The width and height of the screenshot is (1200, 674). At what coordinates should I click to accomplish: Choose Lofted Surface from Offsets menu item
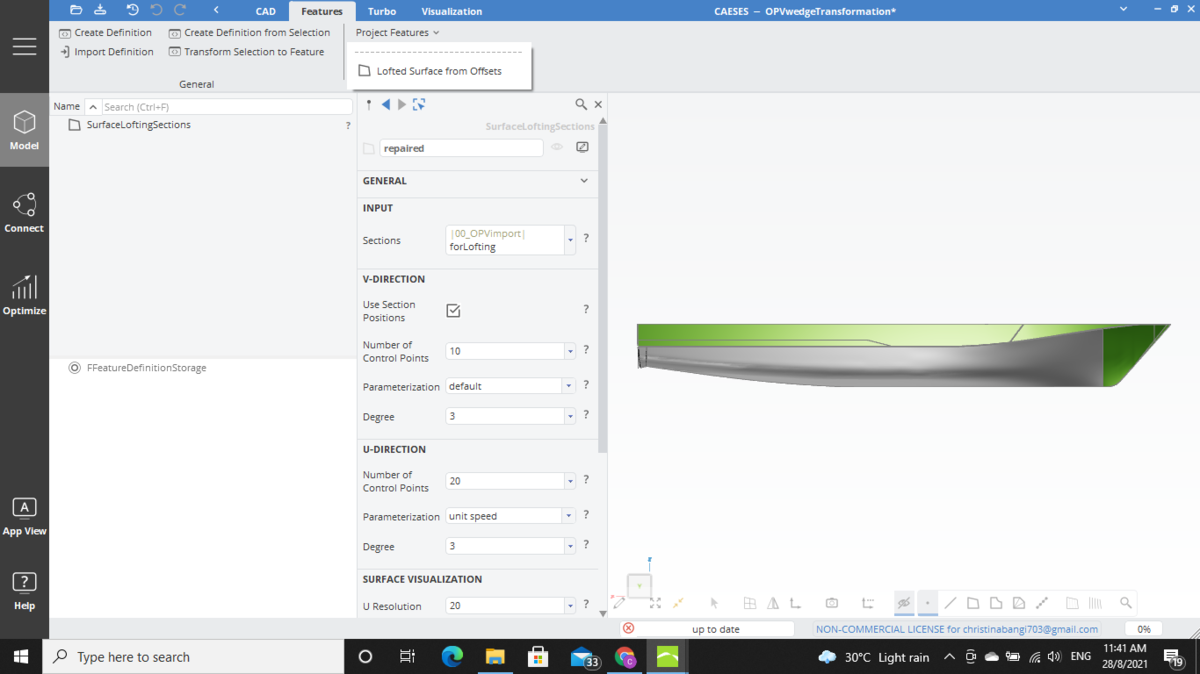tap(439, 71)
